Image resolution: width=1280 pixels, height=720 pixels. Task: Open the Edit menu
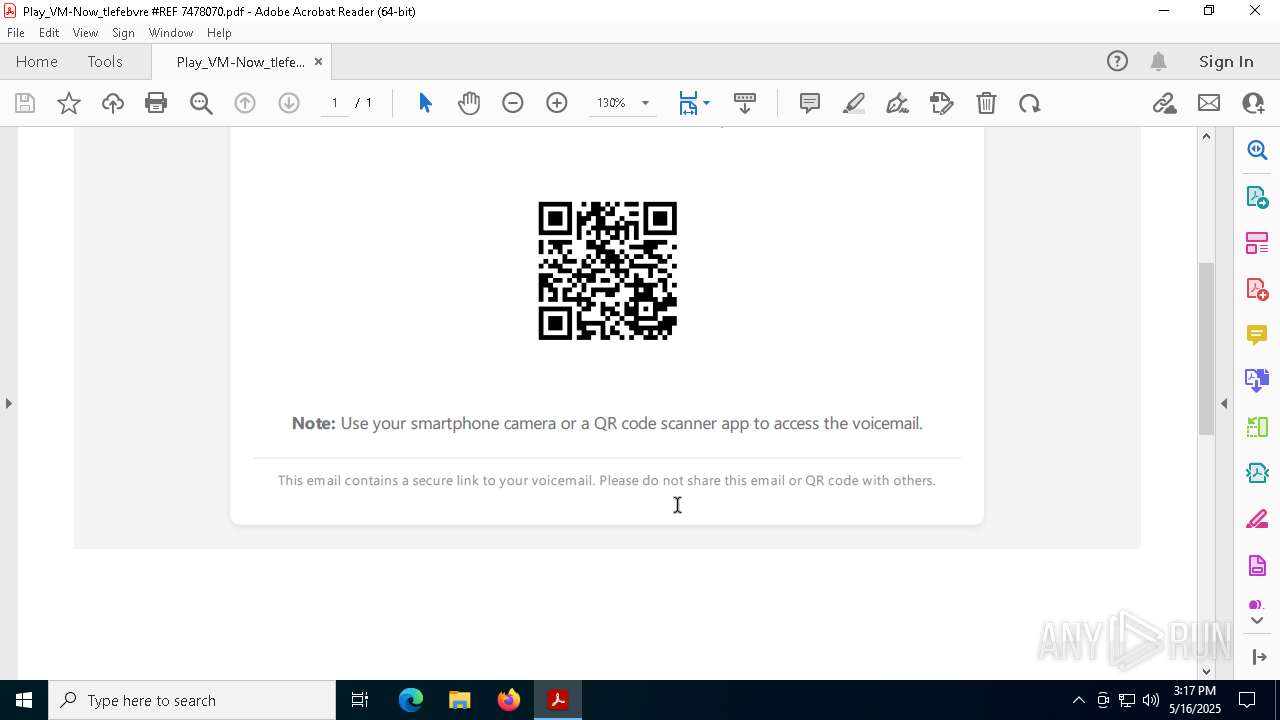tap(49, 33)
